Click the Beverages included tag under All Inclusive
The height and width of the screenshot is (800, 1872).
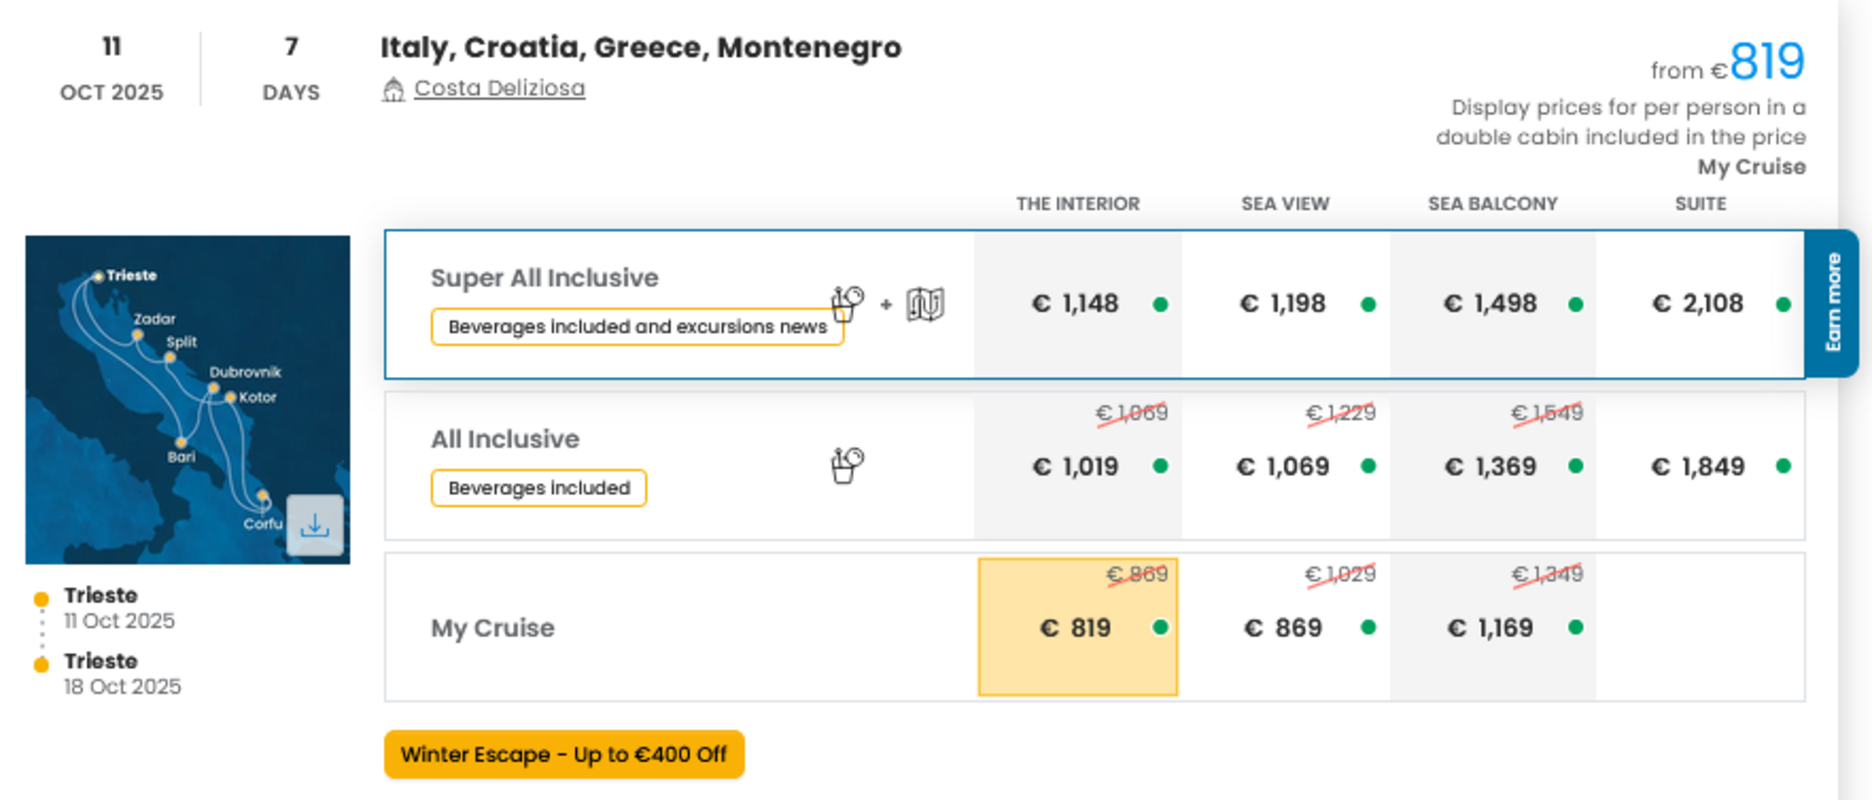click(x=539, y=488)
